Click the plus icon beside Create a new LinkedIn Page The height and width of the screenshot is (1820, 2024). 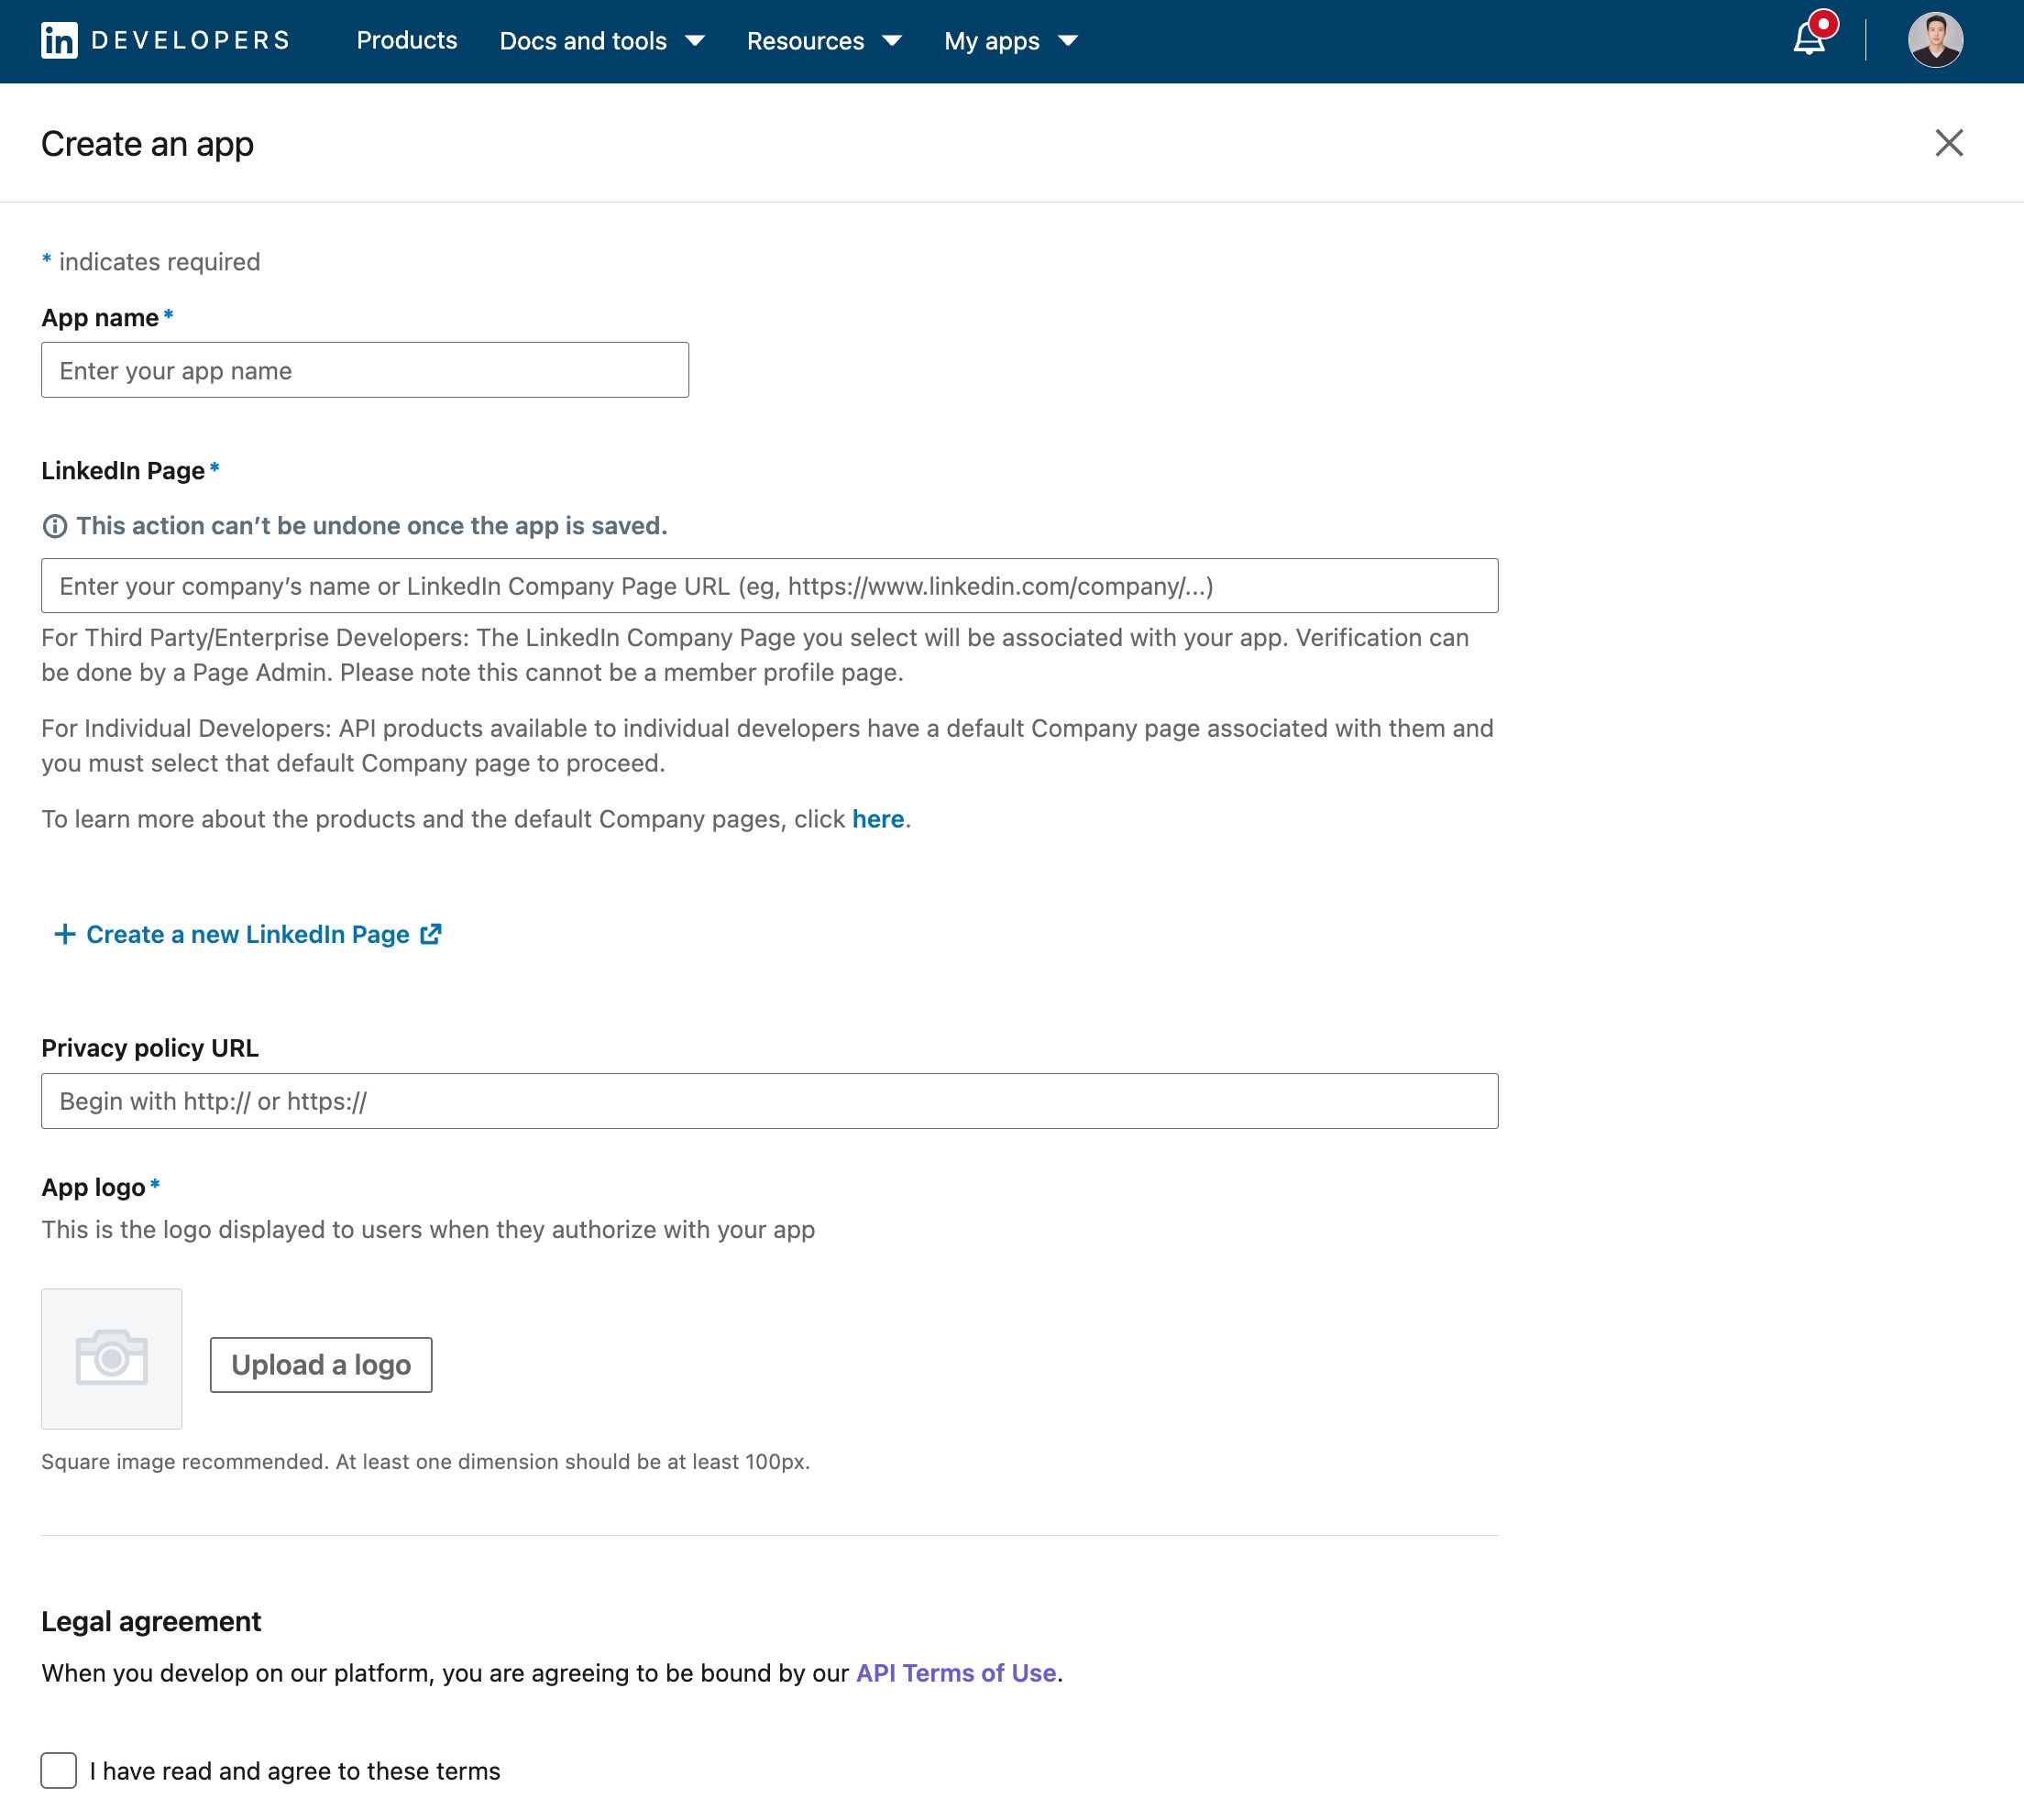[64, 934]
